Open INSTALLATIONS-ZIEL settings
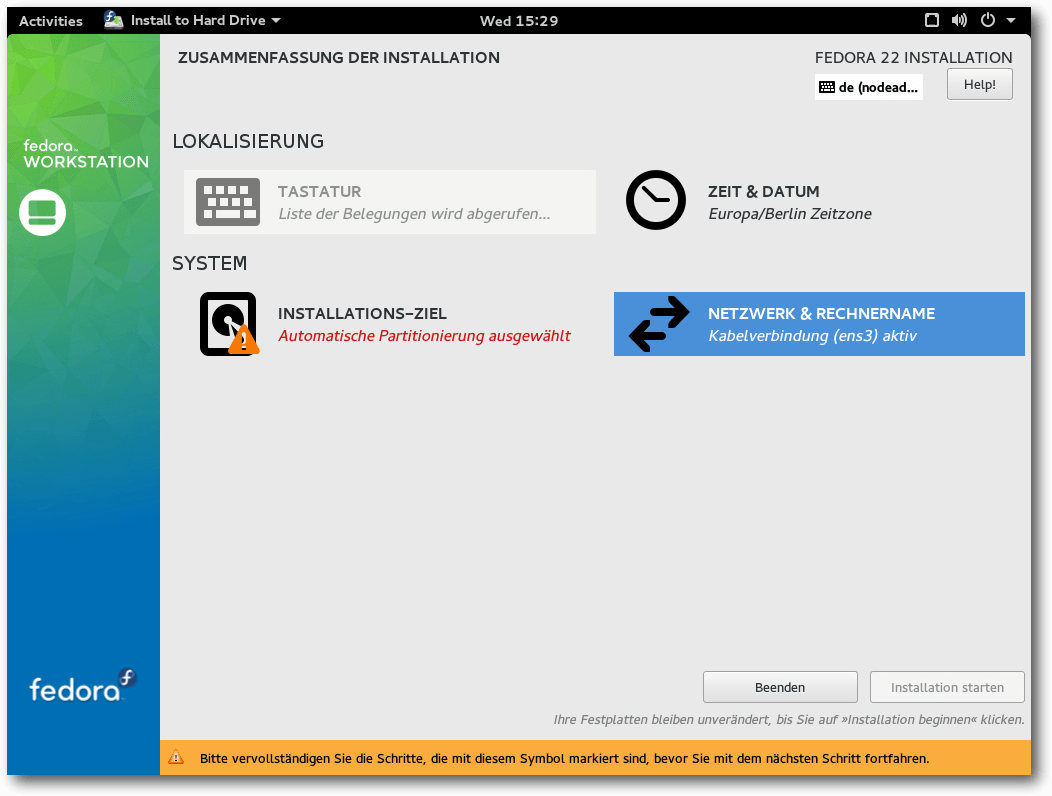Viewport: 1052px width, 796px height. 390,324
